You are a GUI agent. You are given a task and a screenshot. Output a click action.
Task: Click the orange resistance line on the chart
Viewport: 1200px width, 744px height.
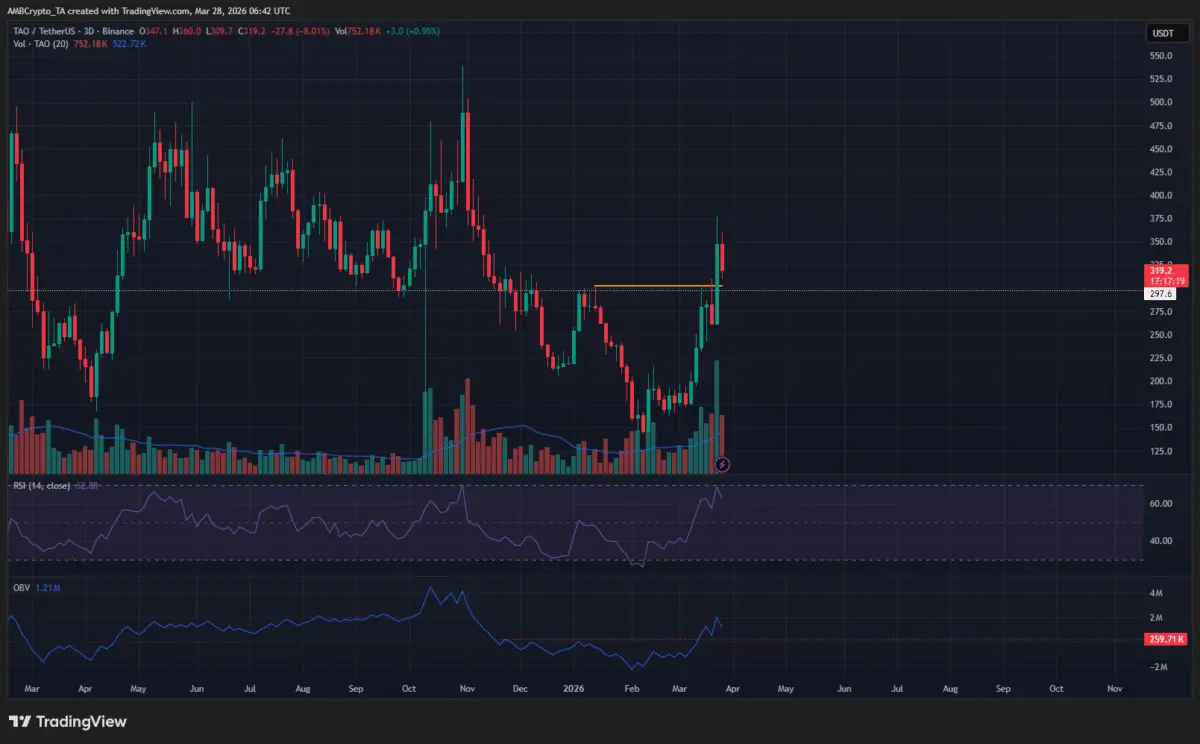650,284
